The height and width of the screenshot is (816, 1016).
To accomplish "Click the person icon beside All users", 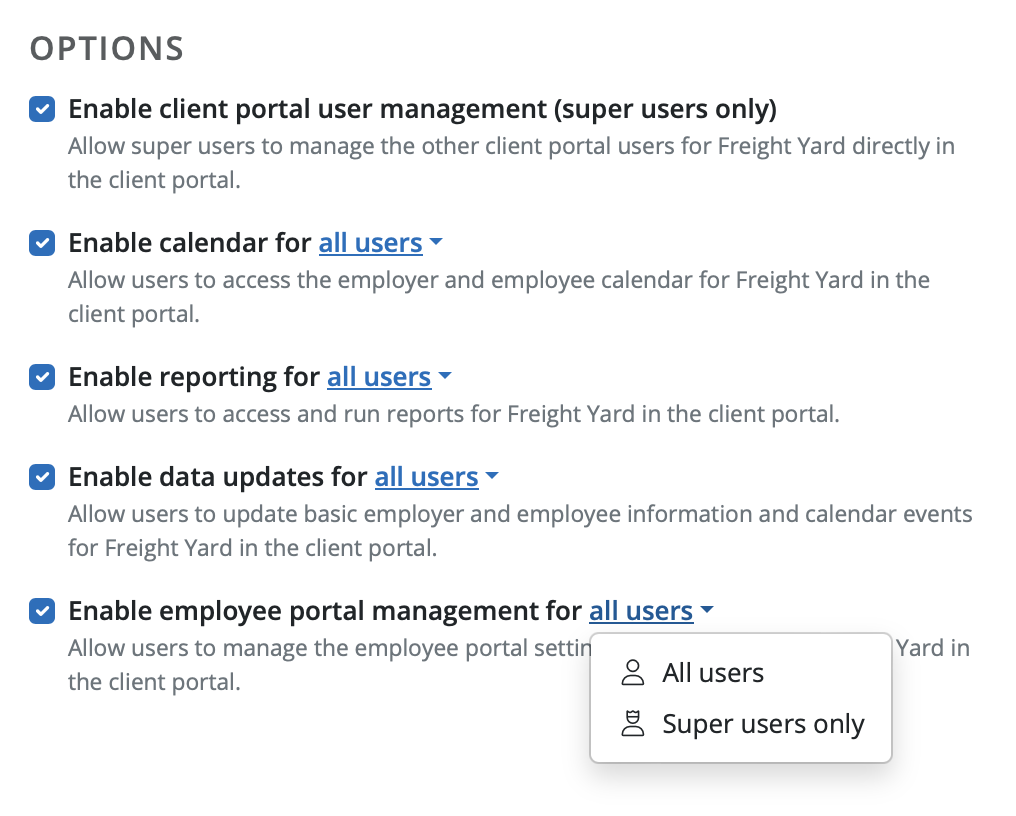I will pos(633,673).
